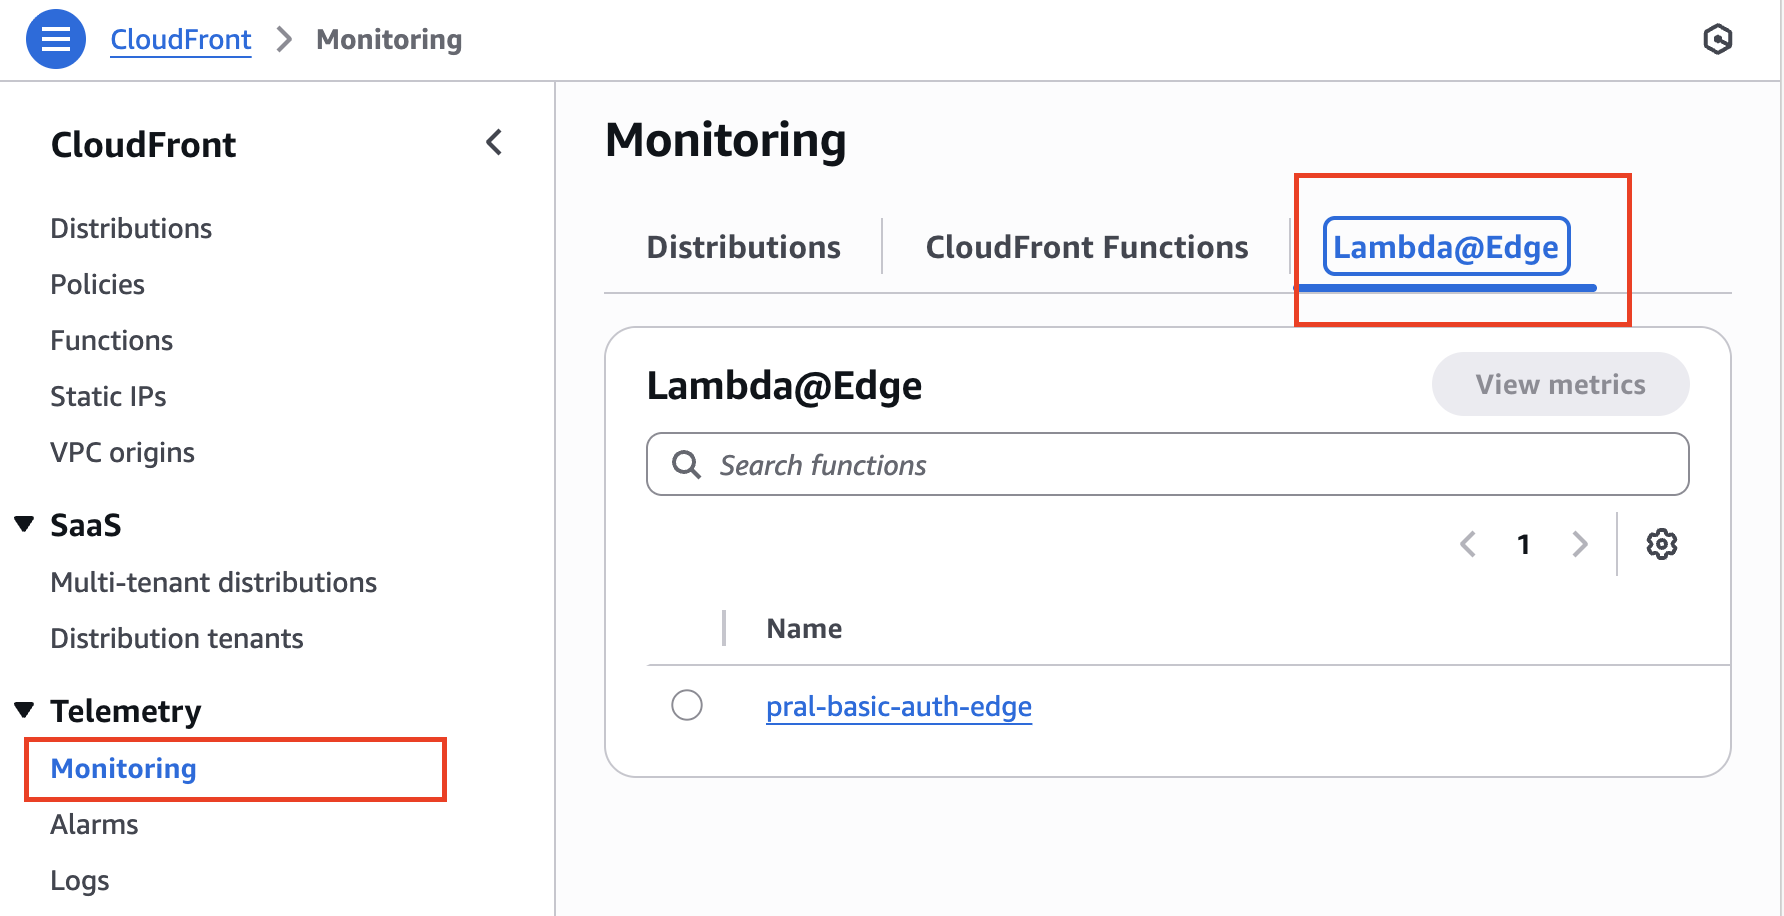Click the View metrics button
1784x916 pixels.
click(x=1560, y=384)
